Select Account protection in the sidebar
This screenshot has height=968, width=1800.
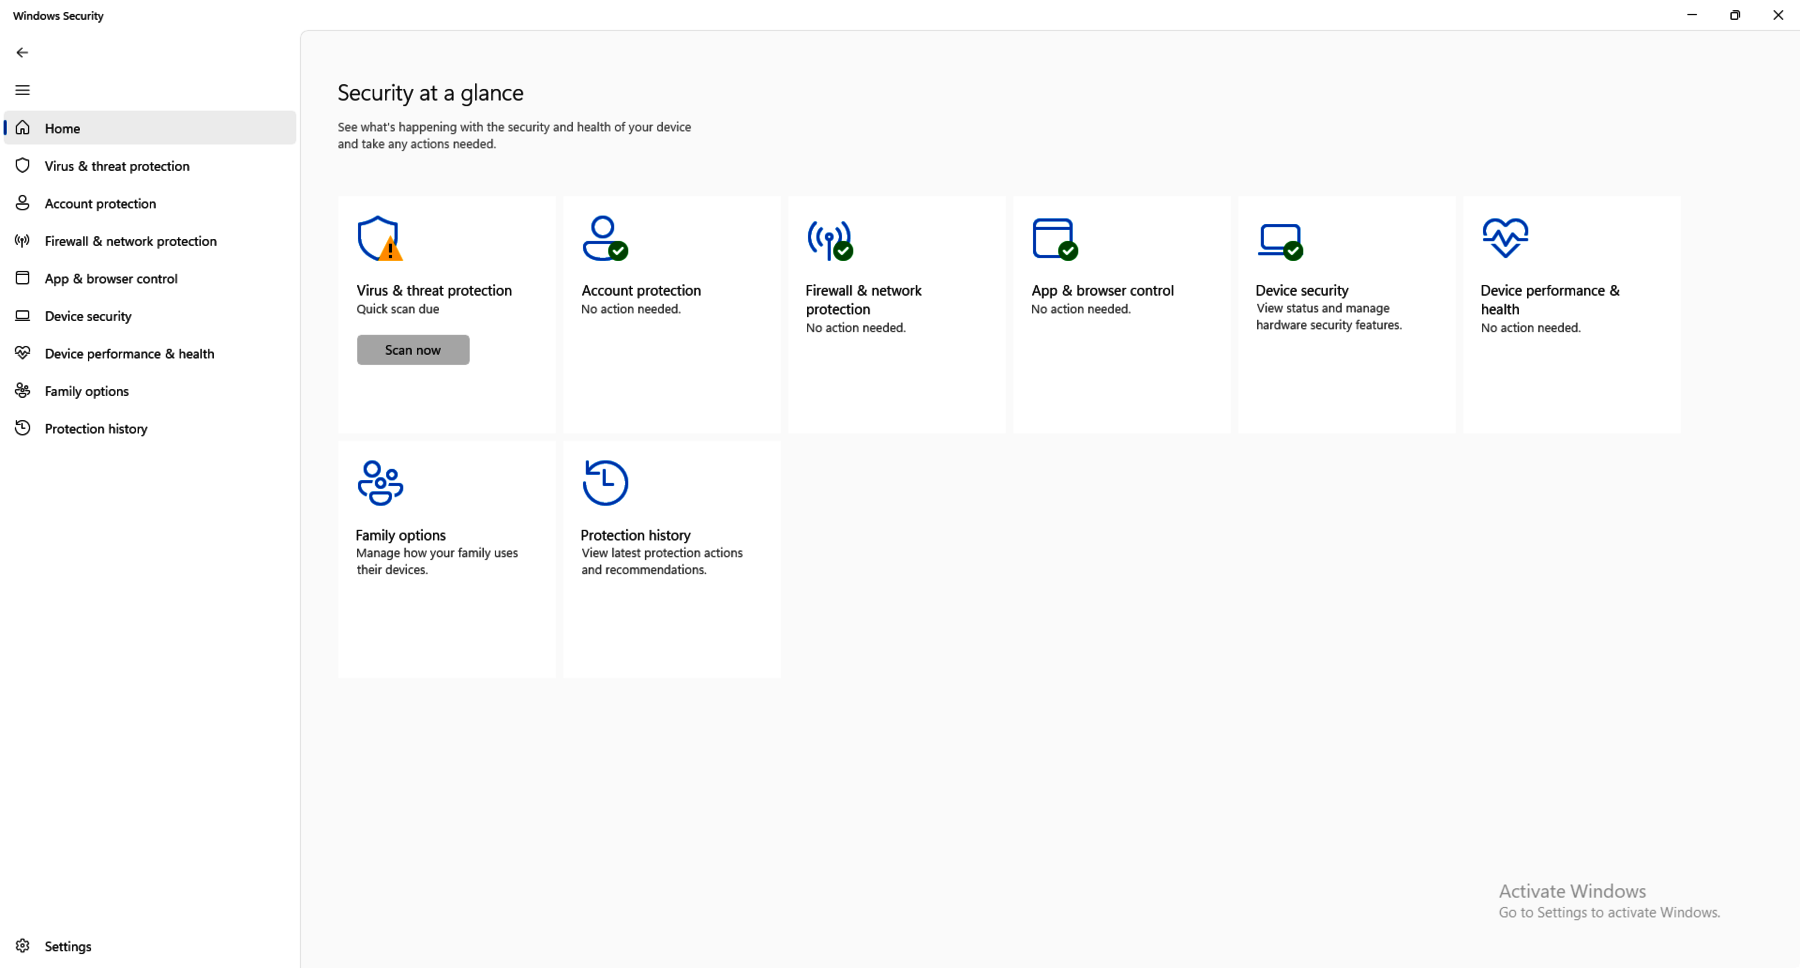tap(100, 204)
